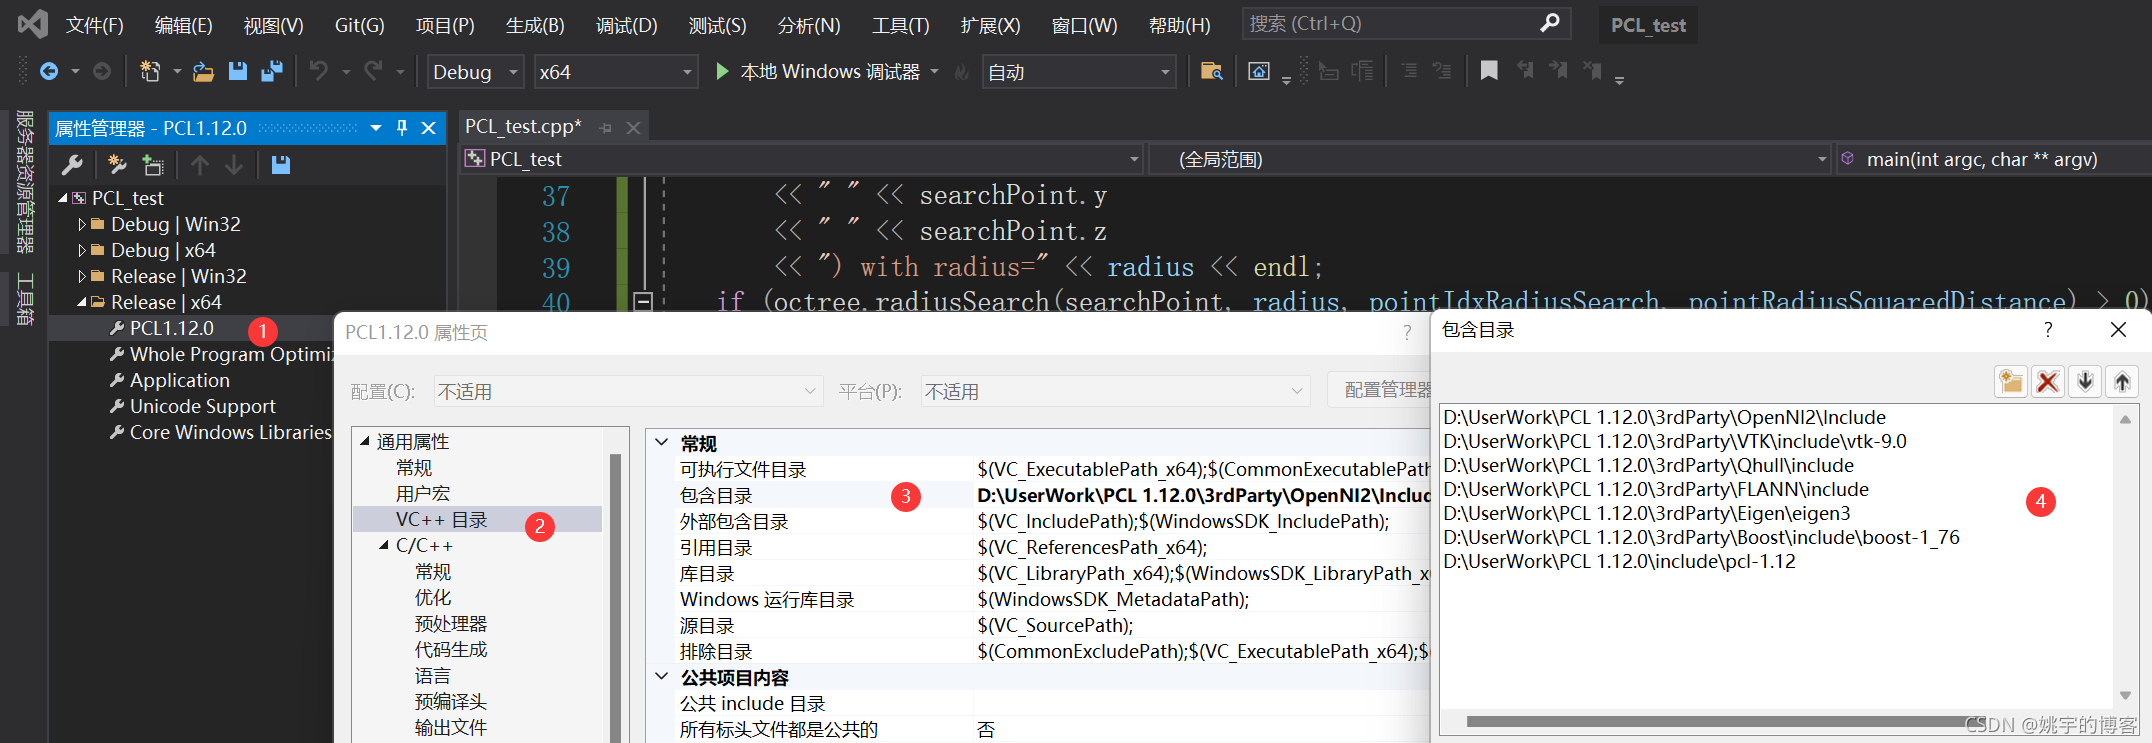Collapse the 常规 property group
2152x743 pixels.
pyautogui.click(x=662, y=442)
